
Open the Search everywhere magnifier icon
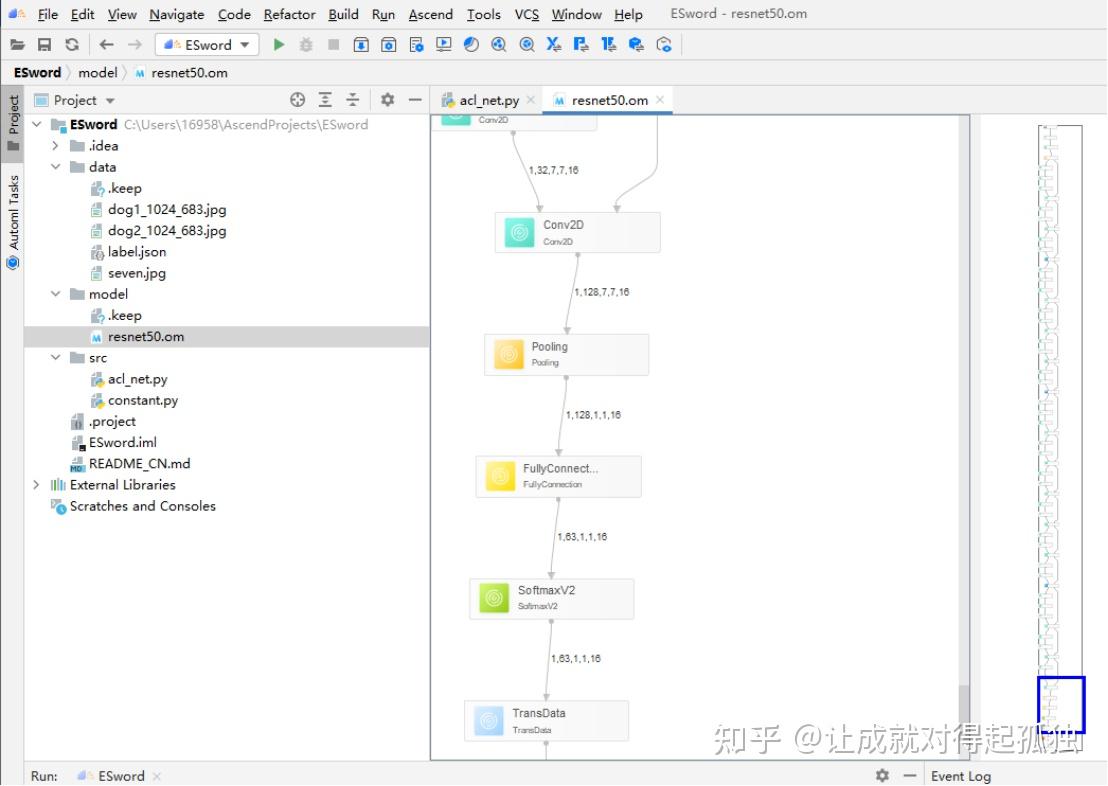pos(527,44)
